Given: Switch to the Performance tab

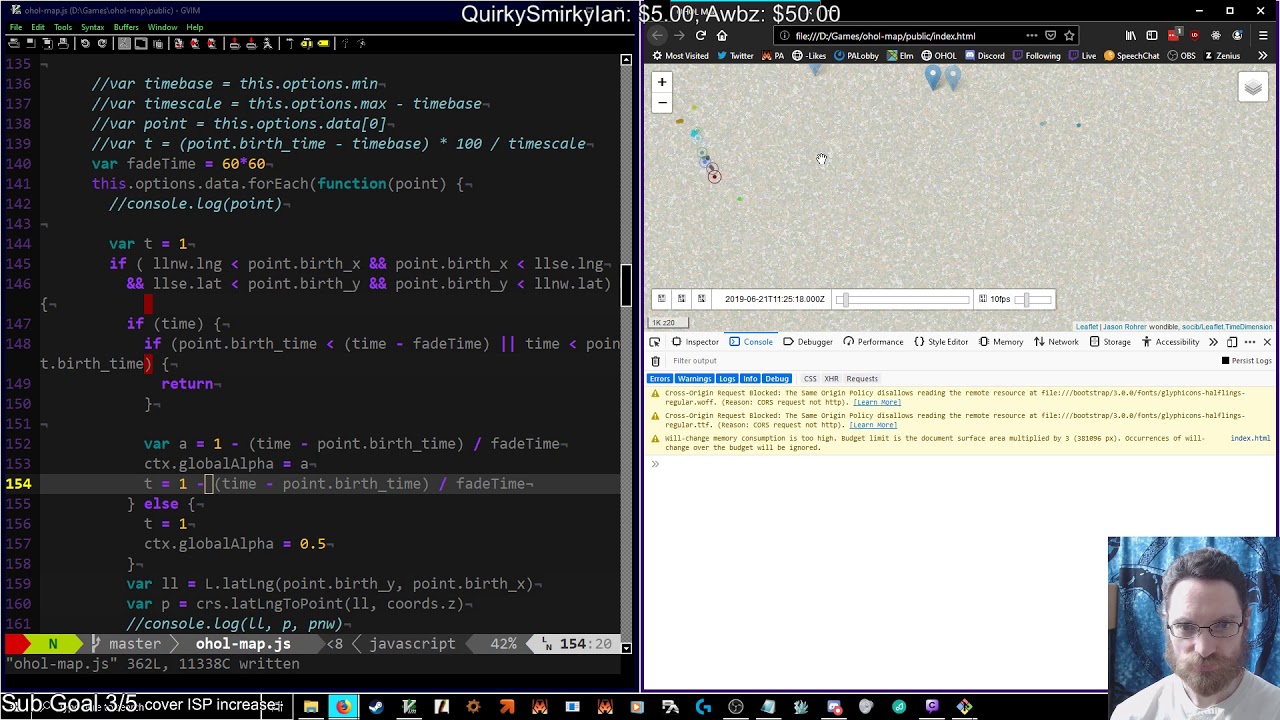Looking at the screenshot, I should tap(872, 342).
